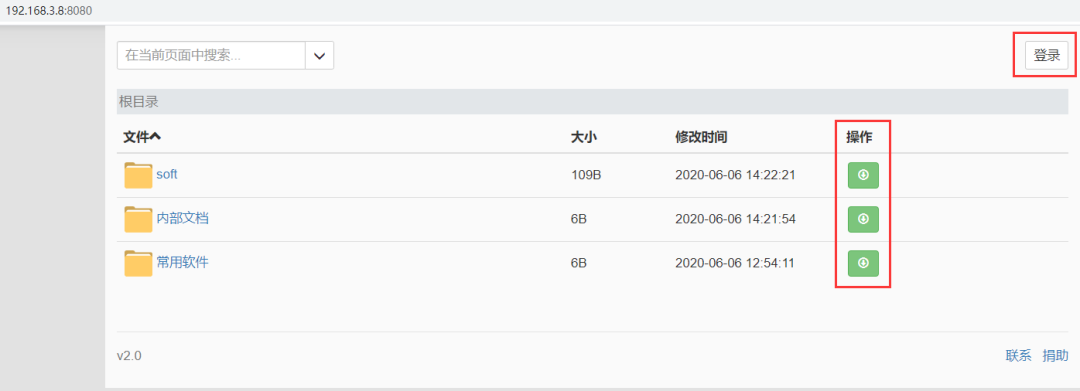Click green download button for 常用软件
The height and width of the screenshot is (391, 1080).
click(863, 263)
